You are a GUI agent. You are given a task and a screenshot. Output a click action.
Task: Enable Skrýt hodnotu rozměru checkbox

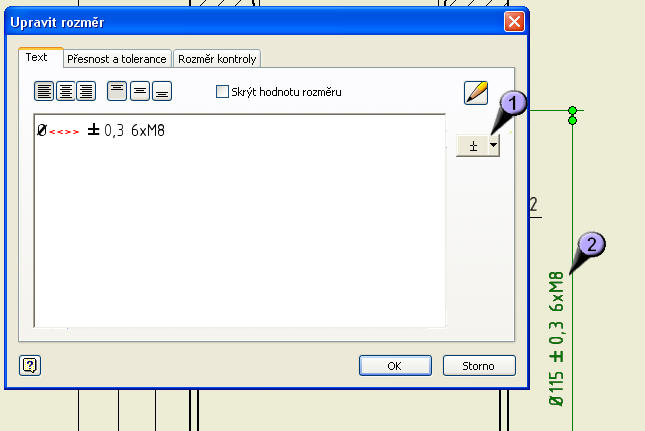pos(222,91)
